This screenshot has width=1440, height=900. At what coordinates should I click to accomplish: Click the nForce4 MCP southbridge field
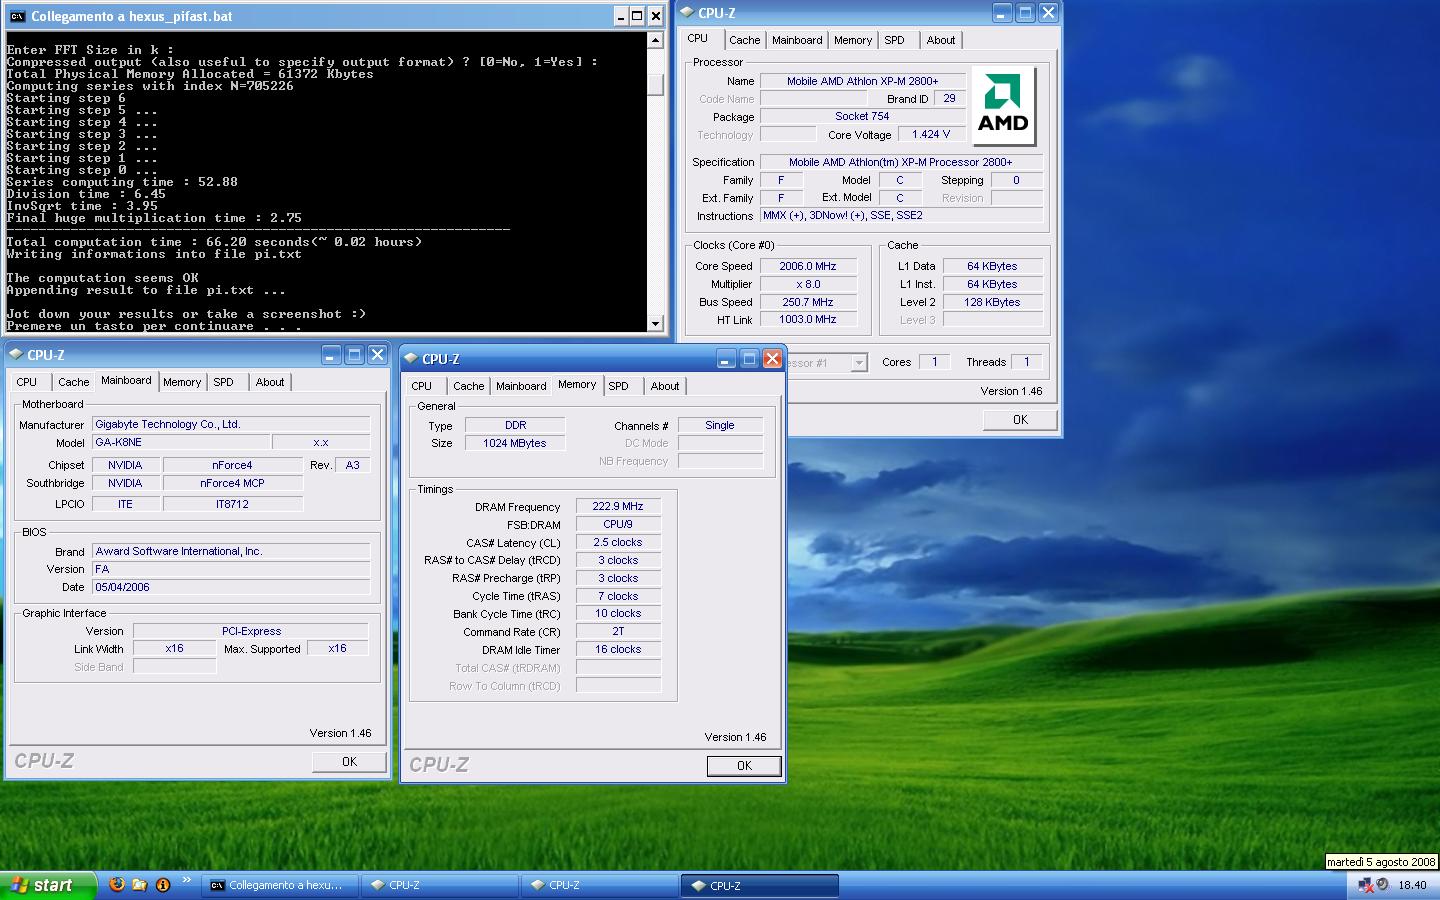click(x=232, y=483)
